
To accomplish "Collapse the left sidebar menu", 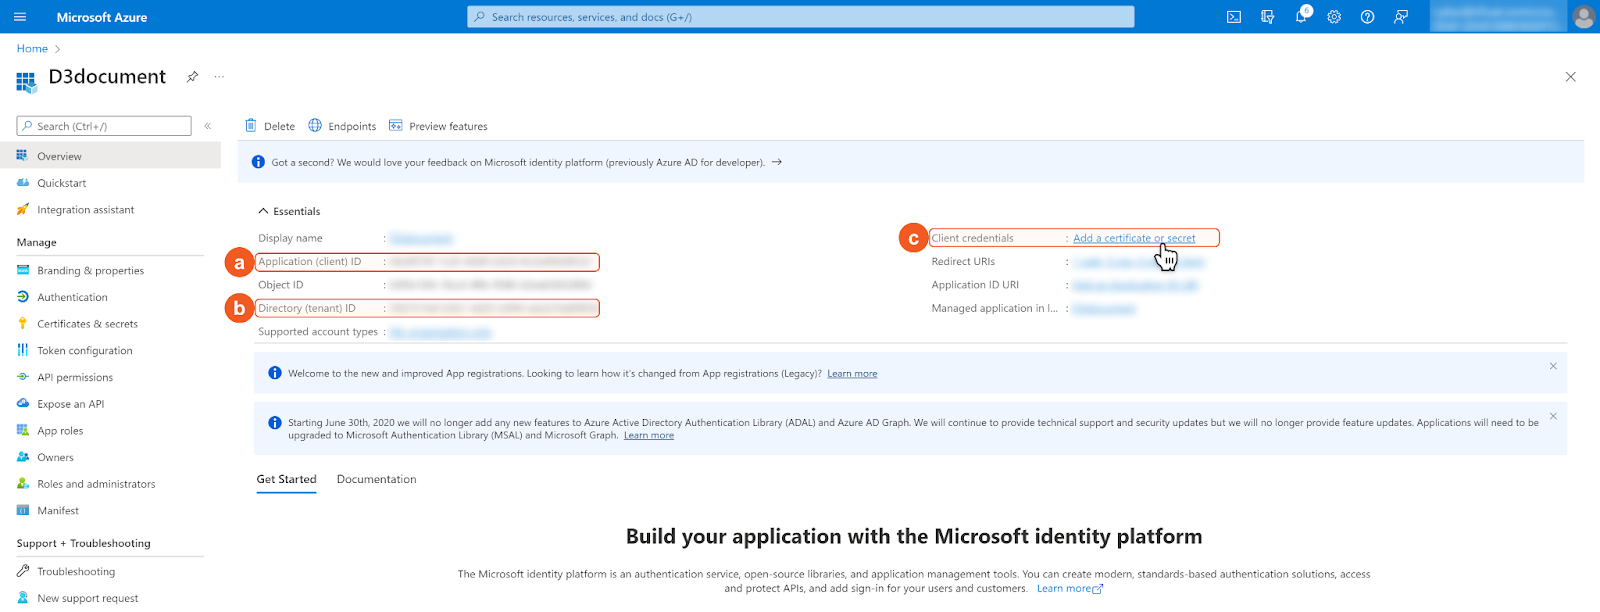I will click(x=208, y=126).
